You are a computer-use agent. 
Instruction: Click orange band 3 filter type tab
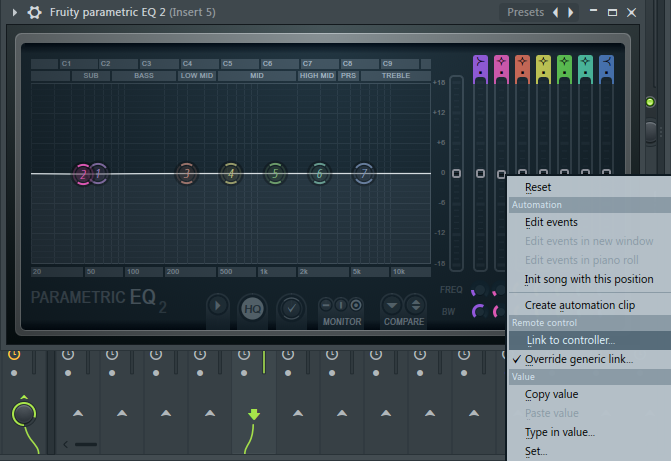[522, 68]
